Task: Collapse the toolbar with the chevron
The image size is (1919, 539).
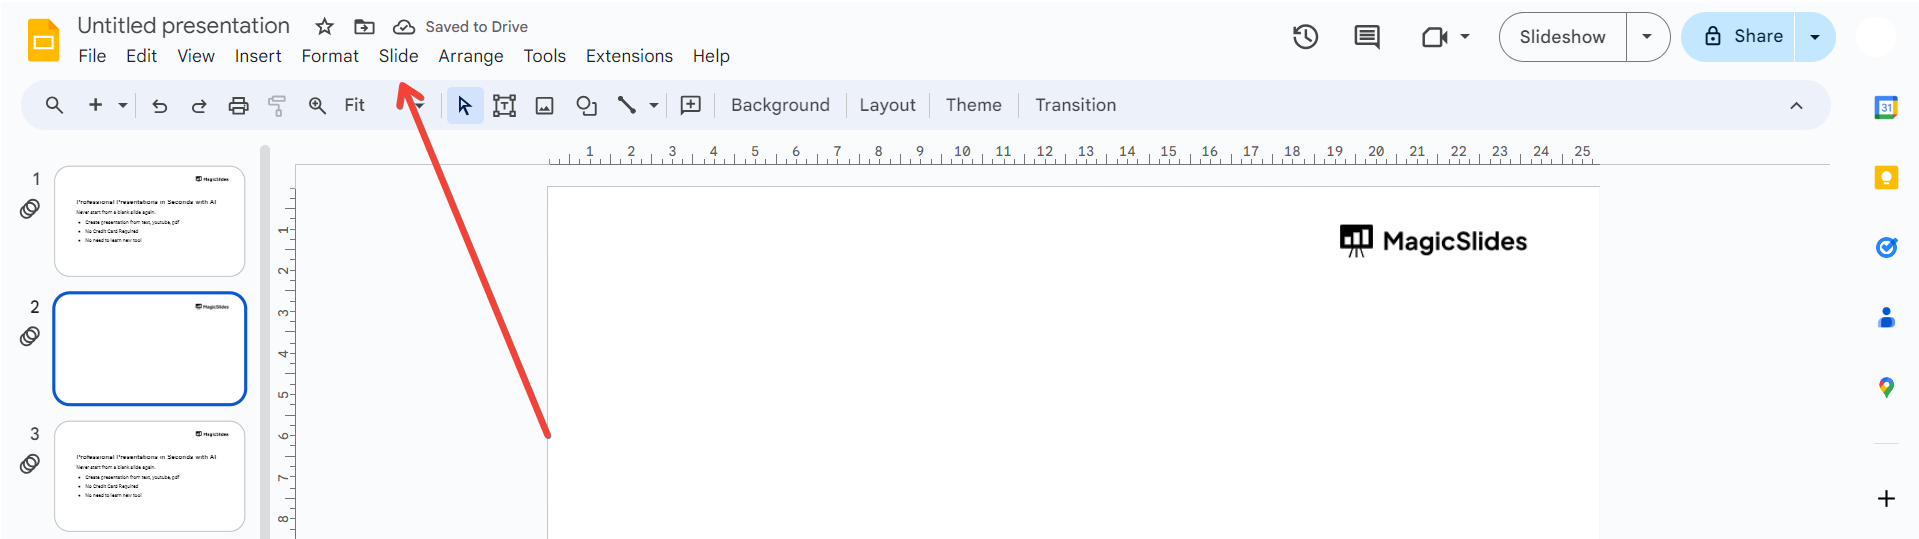Action: [1796, 106]
